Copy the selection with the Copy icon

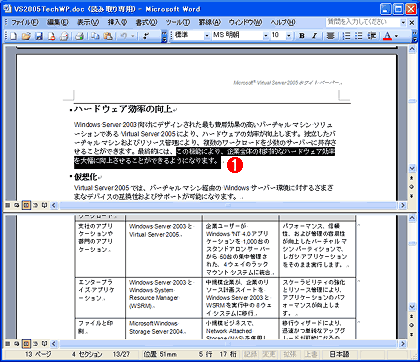click(95, 36)
